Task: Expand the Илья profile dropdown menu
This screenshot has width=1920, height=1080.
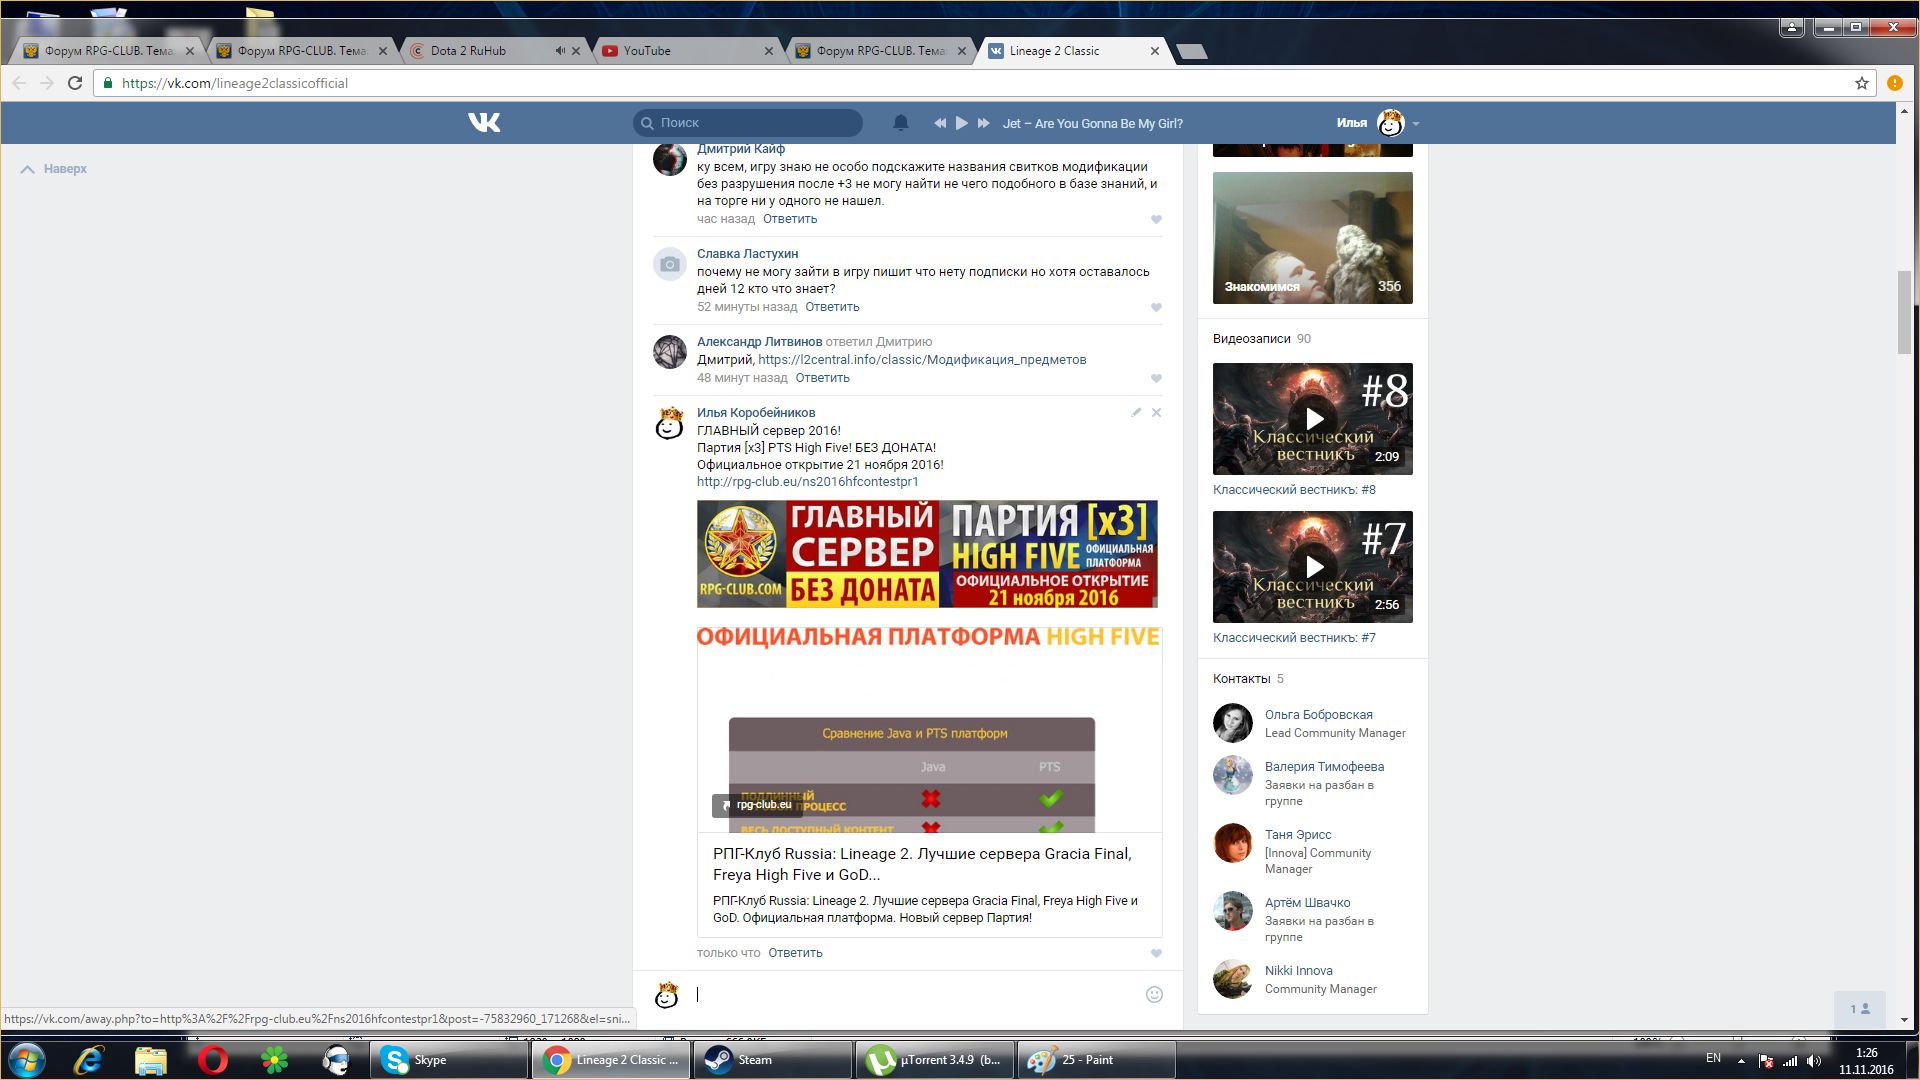Action: tap(1416, 124)
